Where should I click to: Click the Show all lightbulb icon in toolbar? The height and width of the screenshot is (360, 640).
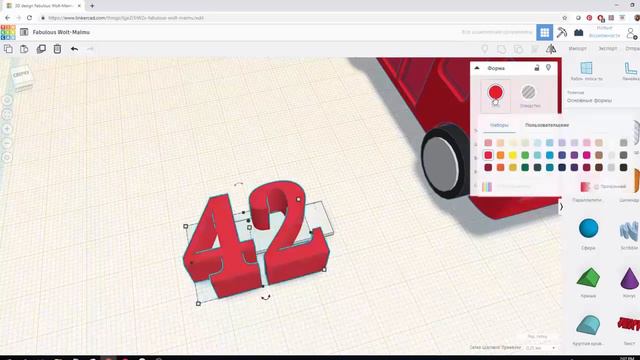click(x=484, y=49)
